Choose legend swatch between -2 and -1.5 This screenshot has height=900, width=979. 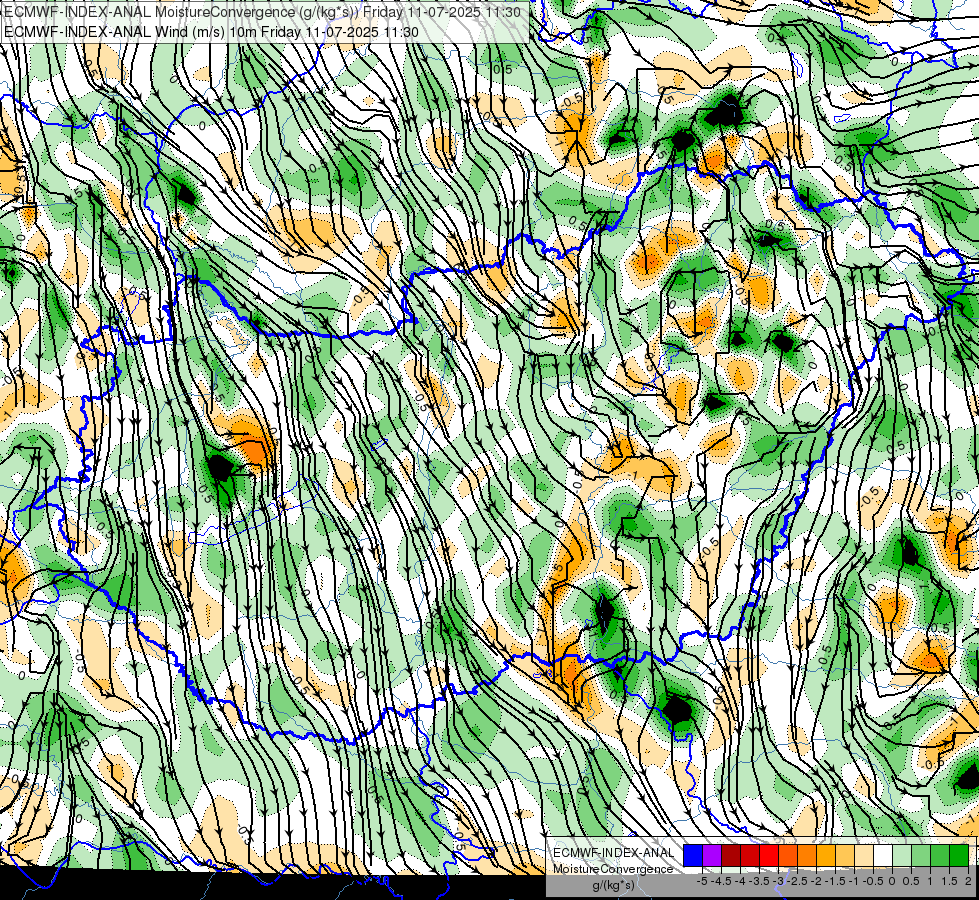(x=826, y=855)
